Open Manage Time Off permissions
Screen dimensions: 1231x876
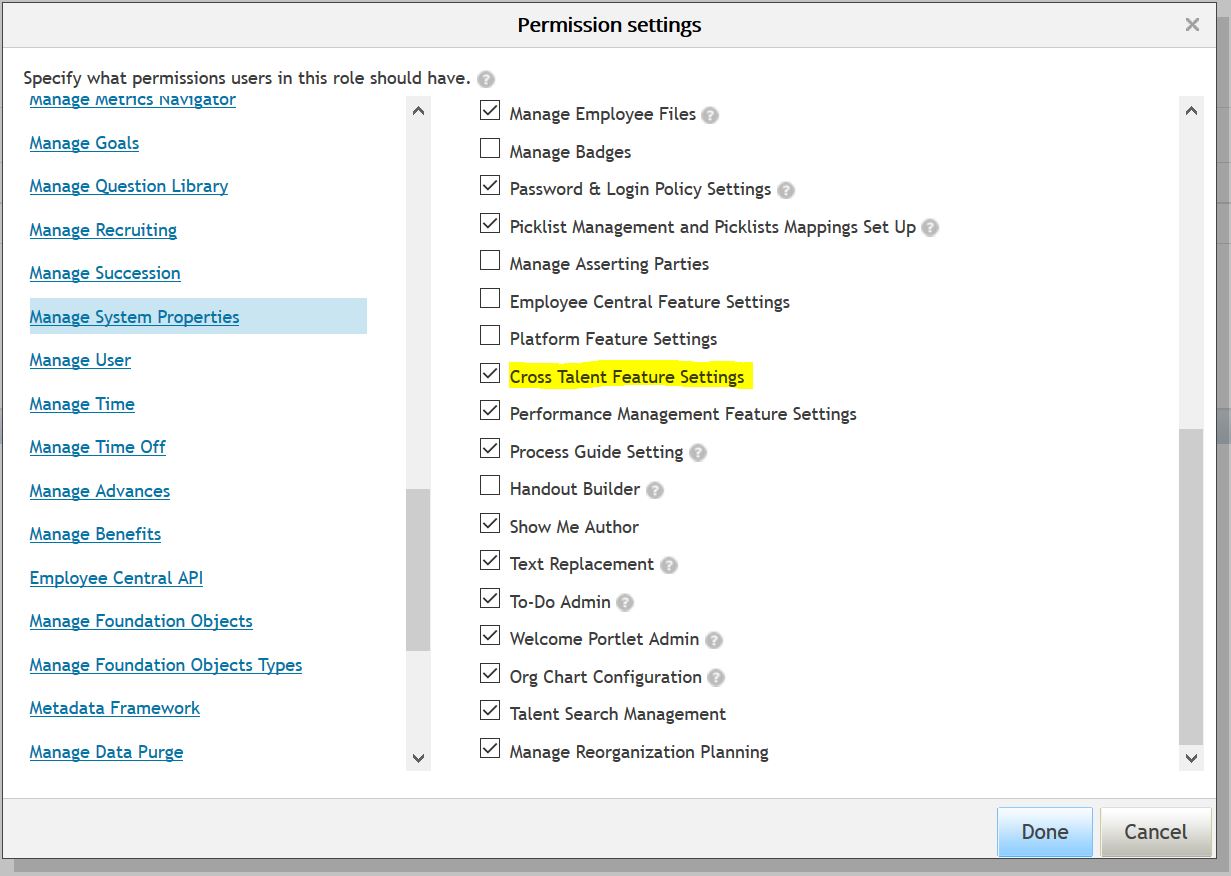(x=98, y=447)
